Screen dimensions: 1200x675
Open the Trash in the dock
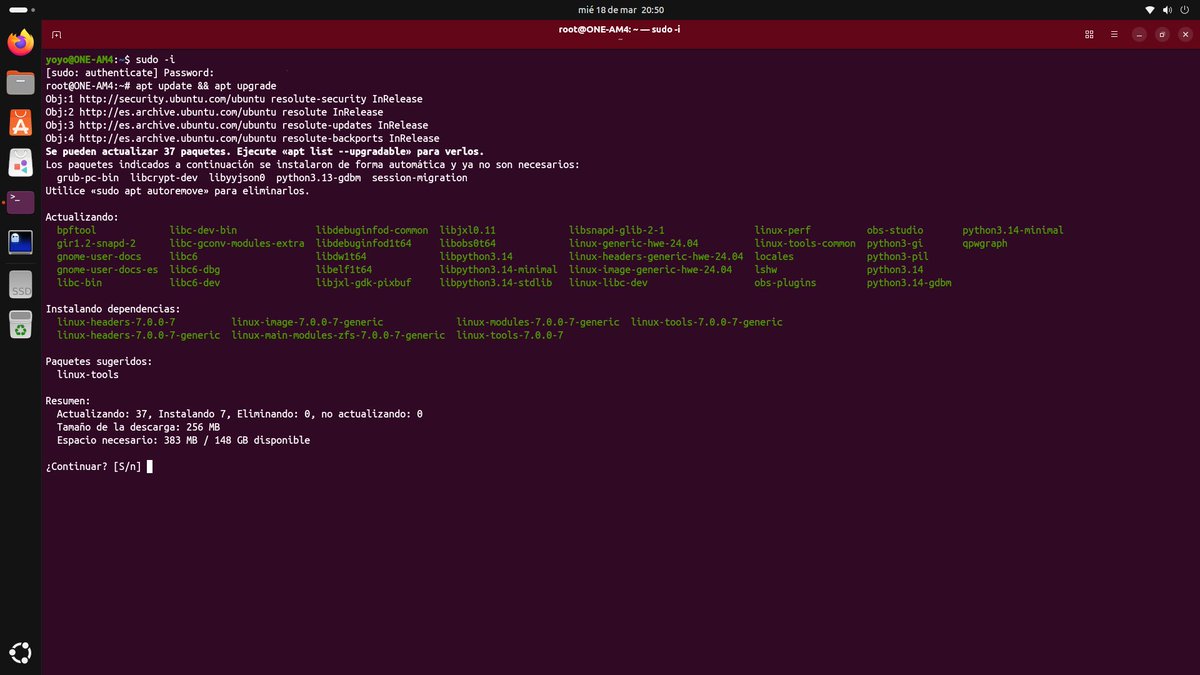[21, 324]
